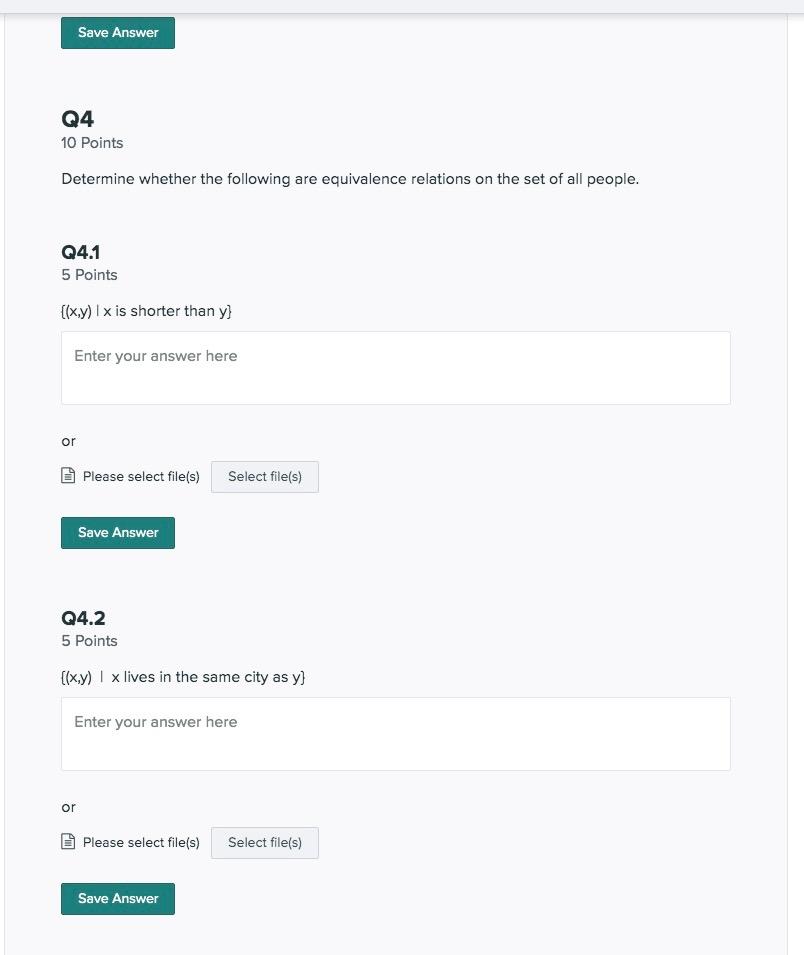Focus the Q4.2 answer text box
The height and width of the screenshot is (955, 804).
395,734
